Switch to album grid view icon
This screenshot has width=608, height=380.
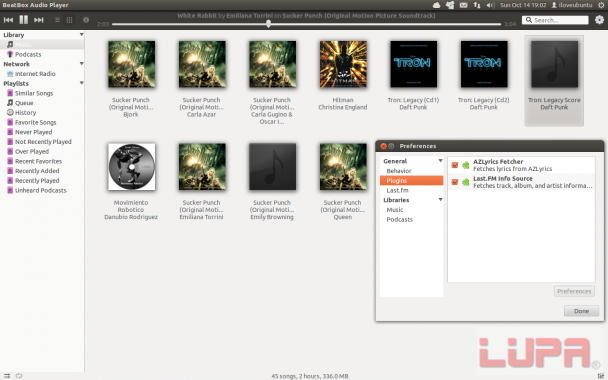(x=69, y=20)
